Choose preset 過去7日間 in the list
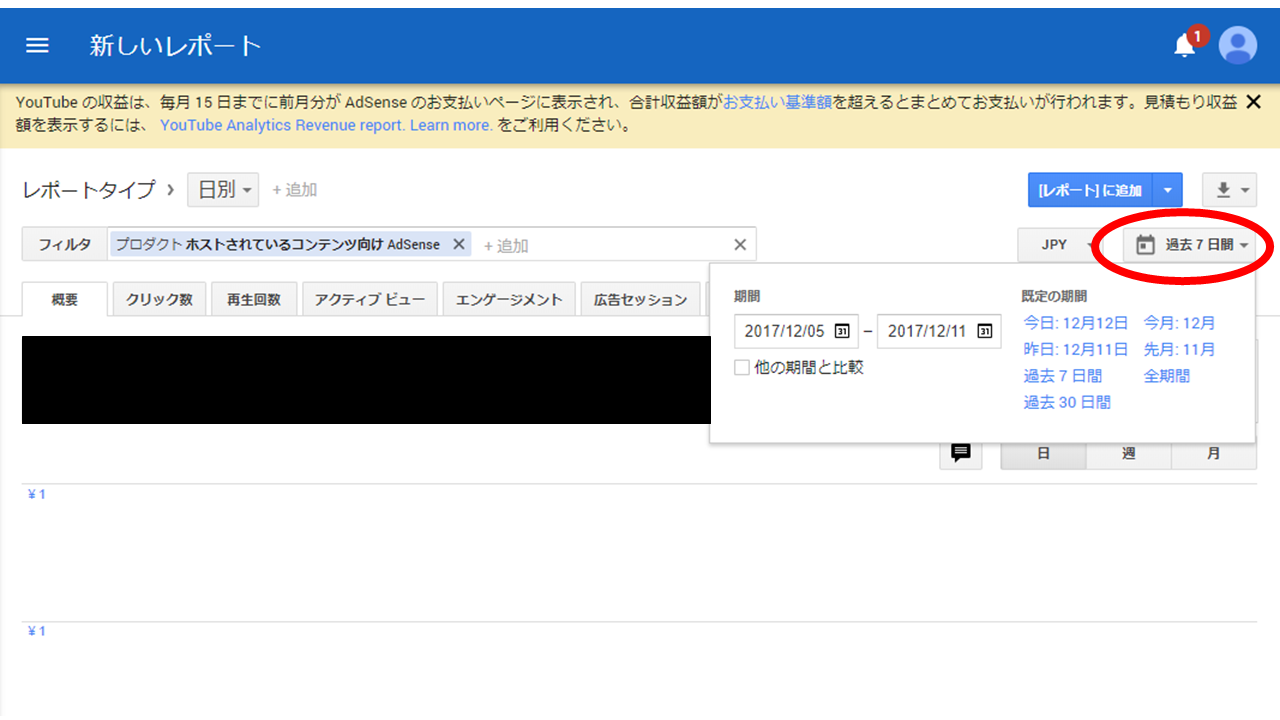Viewport: 1280px width, 720px height. click(1063, 376)
